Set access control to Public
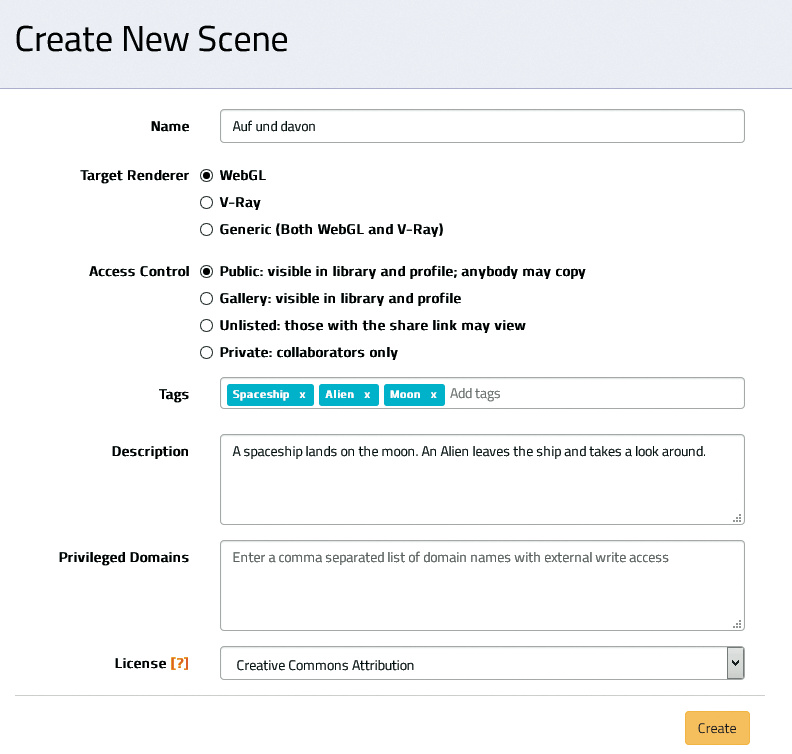 pyautogui.click(x=207, y=271)
